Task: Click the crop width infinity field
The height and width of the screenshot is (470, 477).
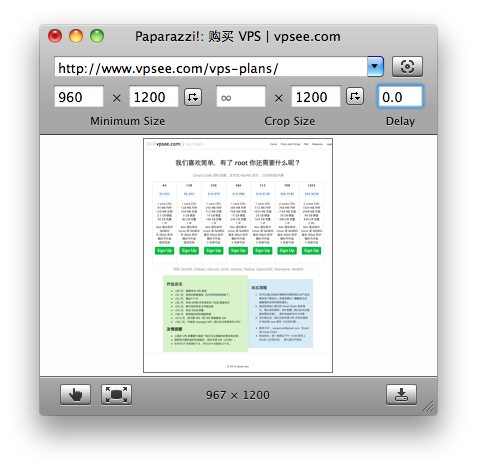Action: [x=241, y=97]
